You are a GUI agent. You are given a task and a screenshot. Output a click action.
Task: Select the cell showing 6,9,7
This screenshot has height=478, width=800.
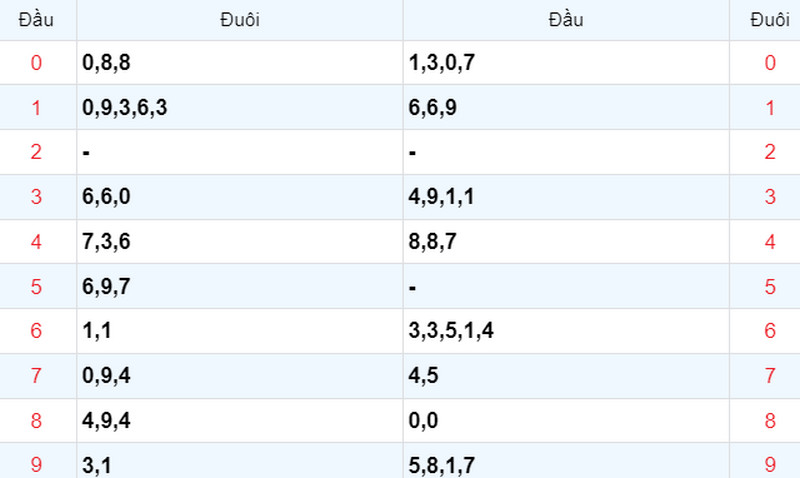(240, 286)
